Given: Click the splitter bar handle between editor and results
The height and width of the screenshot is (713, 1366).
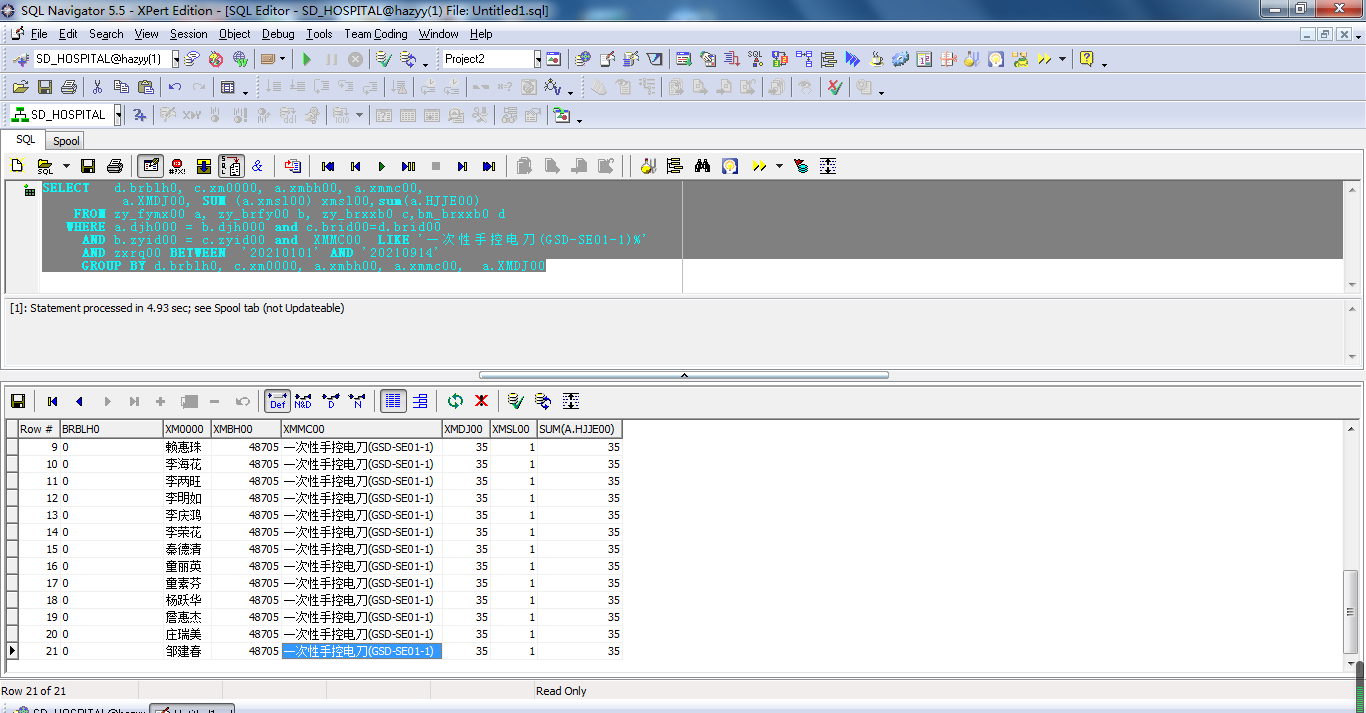Looking at the screenshot, I should [684, 376].
